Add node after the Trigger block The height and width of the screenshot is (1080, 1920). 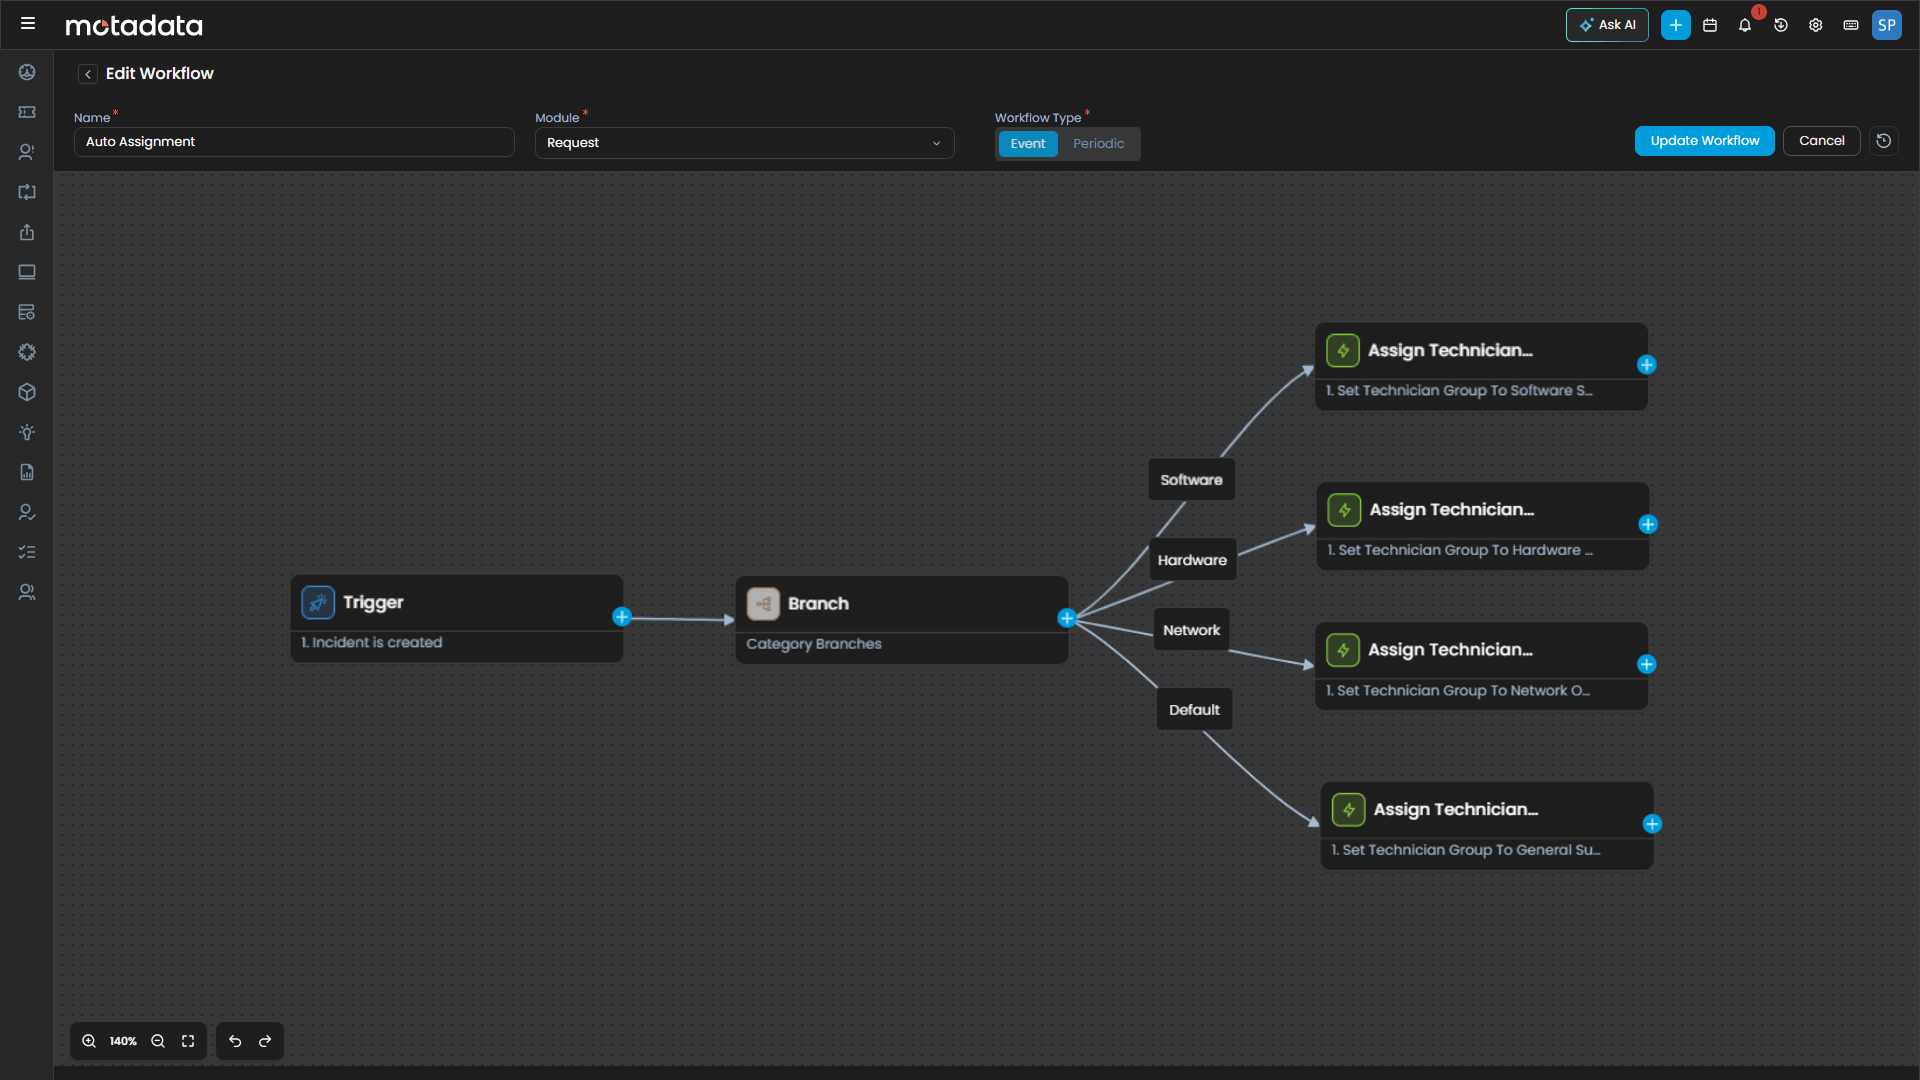coord(622,617)
